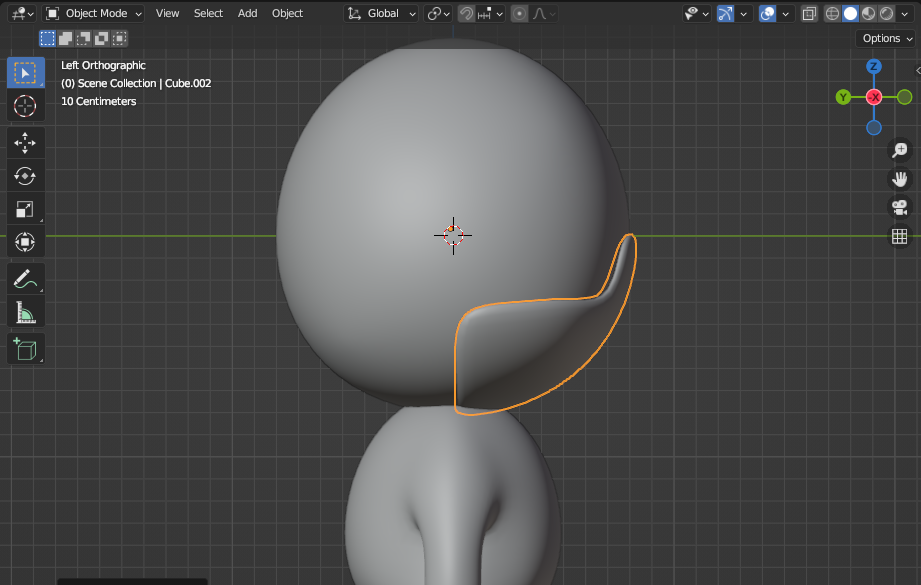Image resolution: width=921 pixels, height=585 pixels.
Task: Select the Measure tool
Action: pyautogui.click(x=26, y=313)
